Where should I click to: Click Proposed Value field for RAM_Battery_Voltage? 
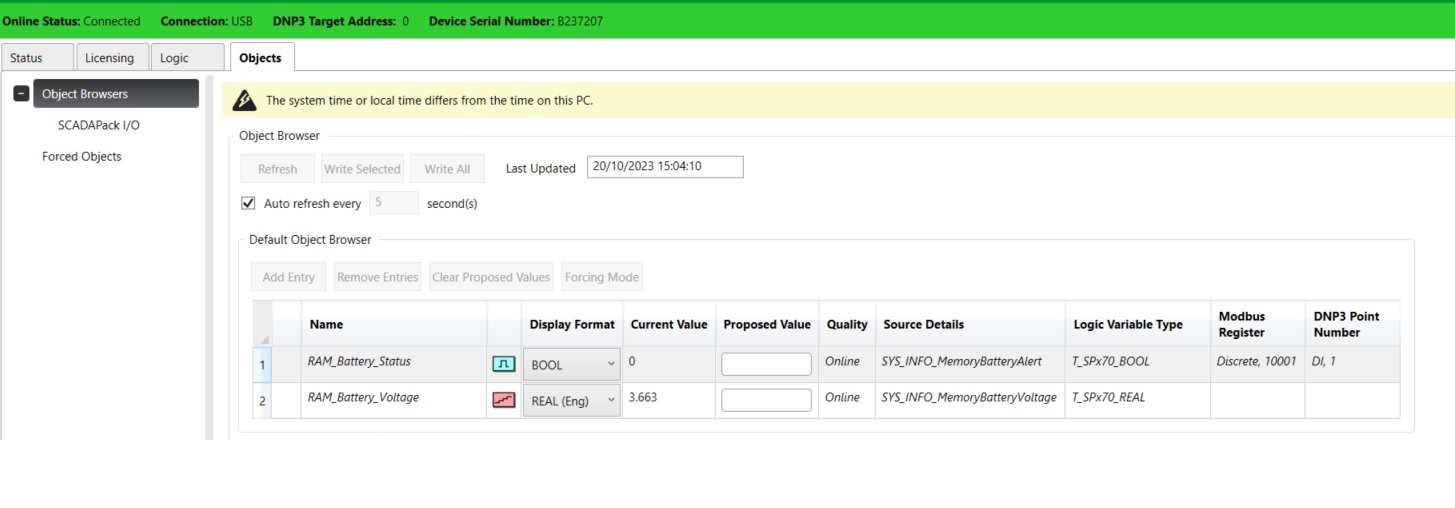pyautogui.click(x=766, y=400)
